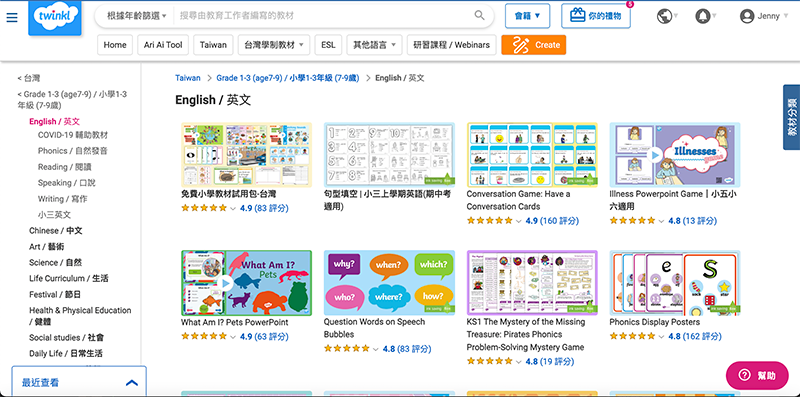Open Phonics Display Posters thumbnail
This screenshot has height=397, width=800.
click(x=675, y=283)
